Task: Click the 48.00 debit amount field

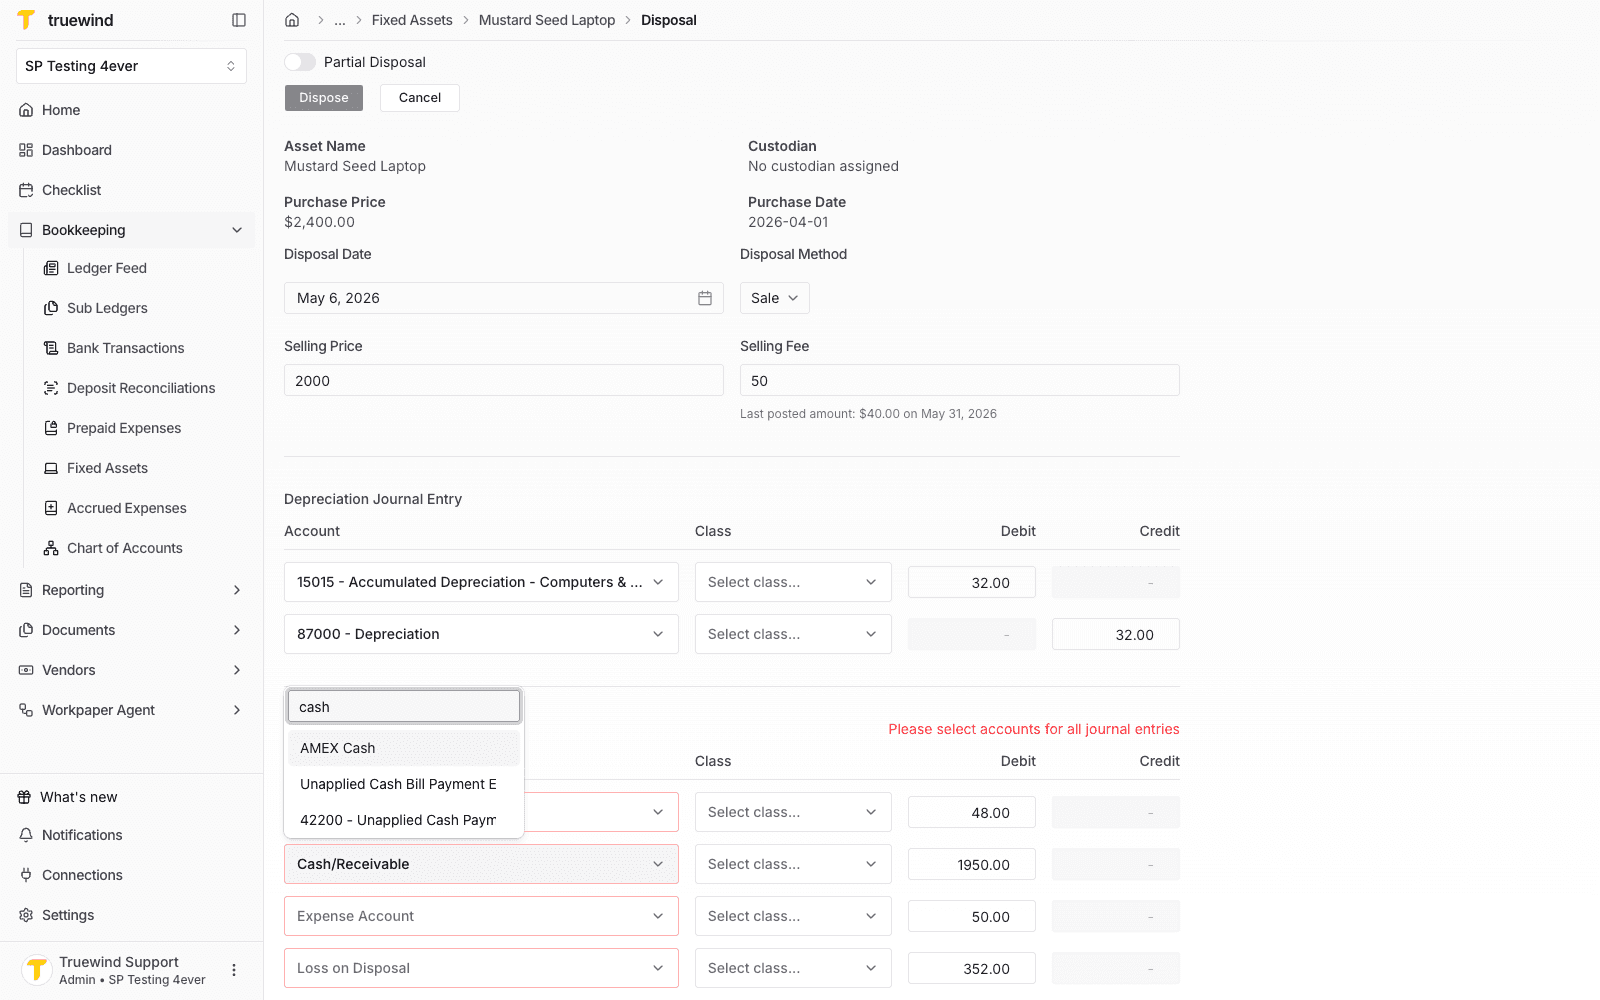Action: click(x=972, y=812)
